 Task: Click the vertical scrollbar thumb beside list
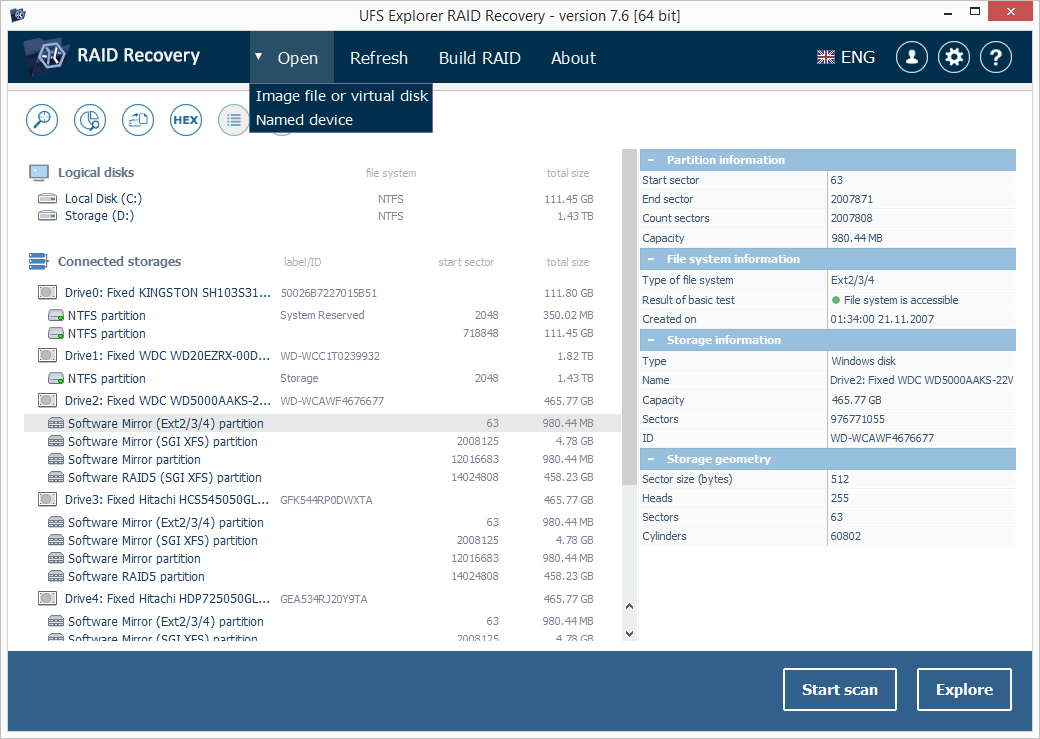pos(629,317)
